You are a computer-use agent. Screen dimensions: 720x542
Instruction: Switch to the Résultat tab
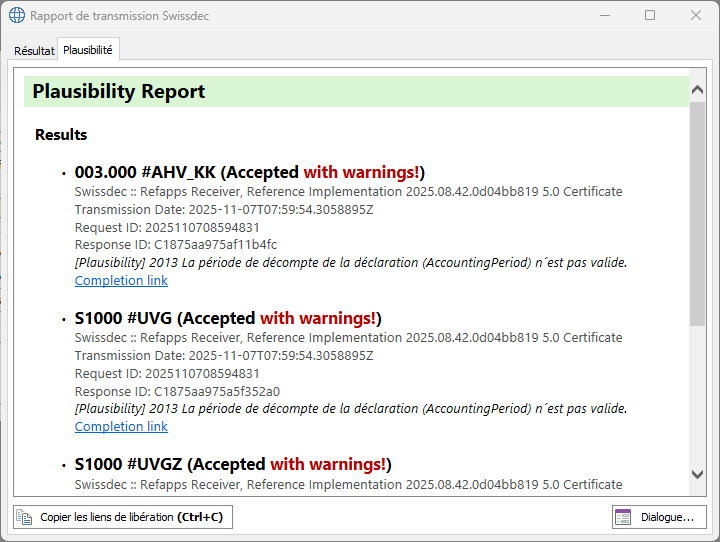[34, 50]
